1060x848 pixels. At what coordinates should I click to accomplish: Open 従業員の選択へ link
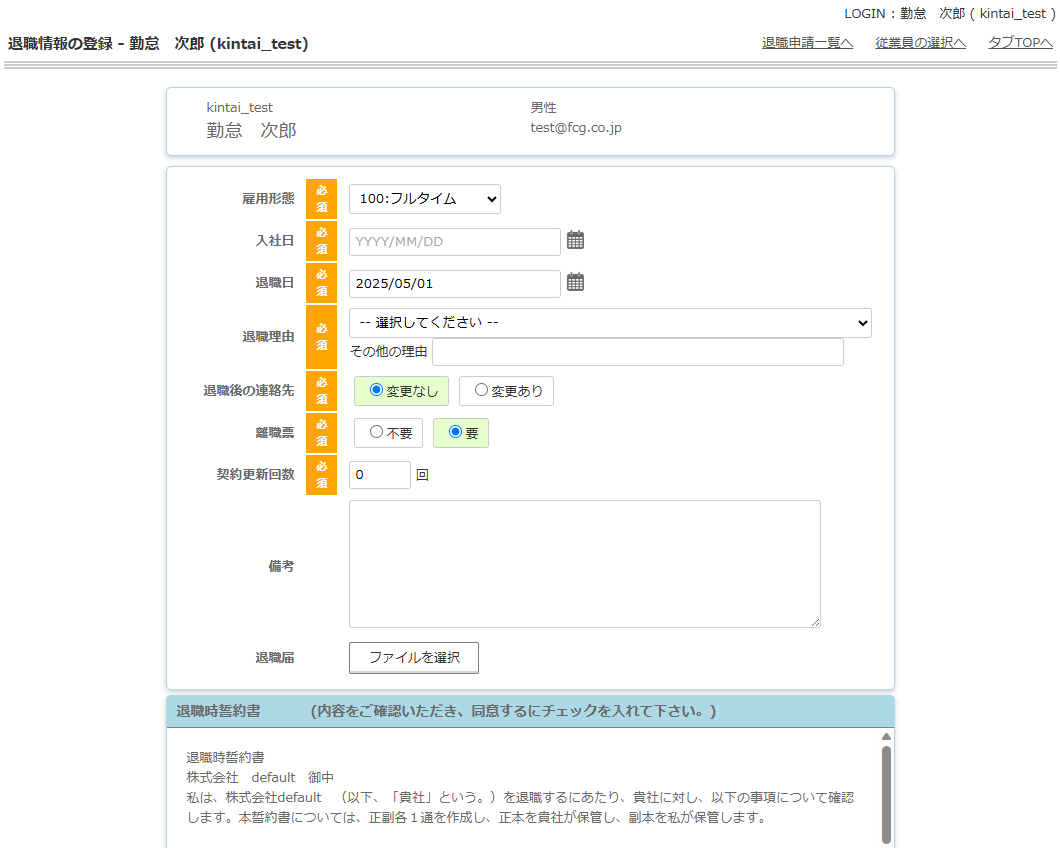coord(920,43)
